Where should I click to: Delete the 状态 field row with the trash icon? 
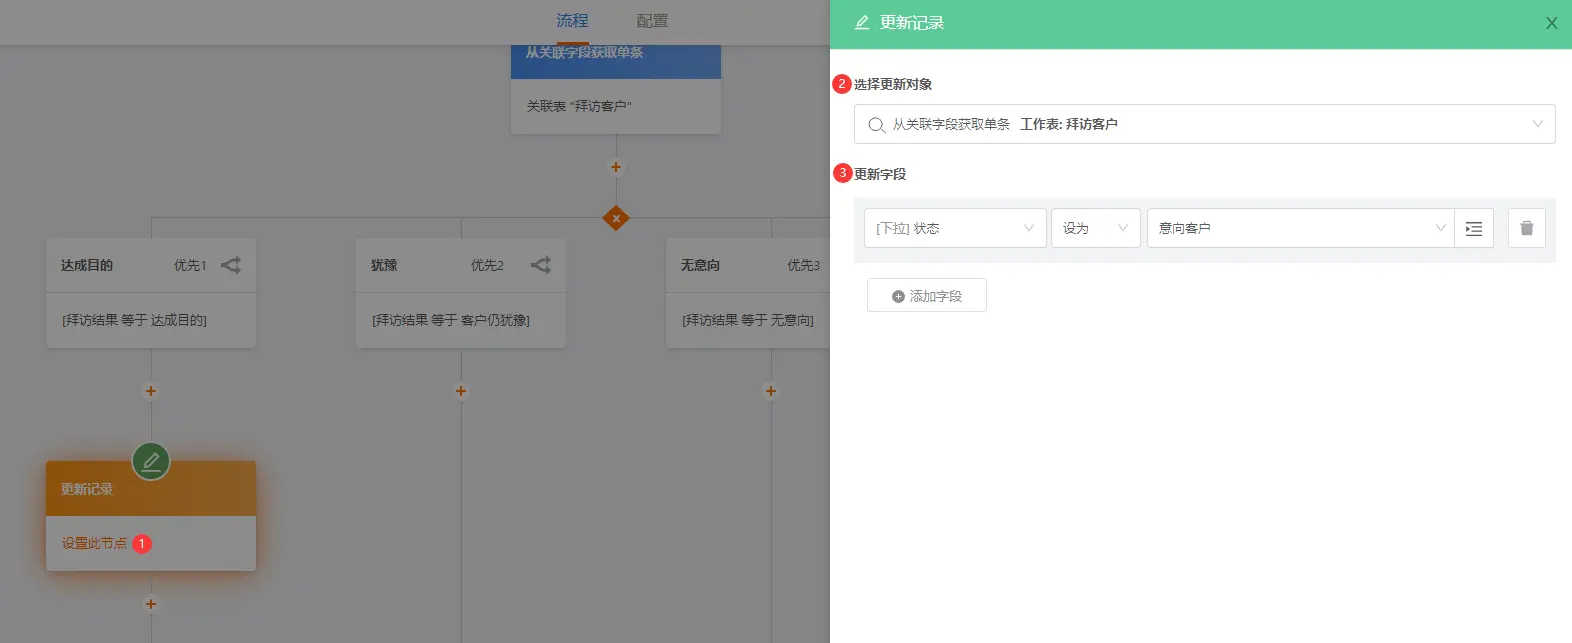(1526, 228)
